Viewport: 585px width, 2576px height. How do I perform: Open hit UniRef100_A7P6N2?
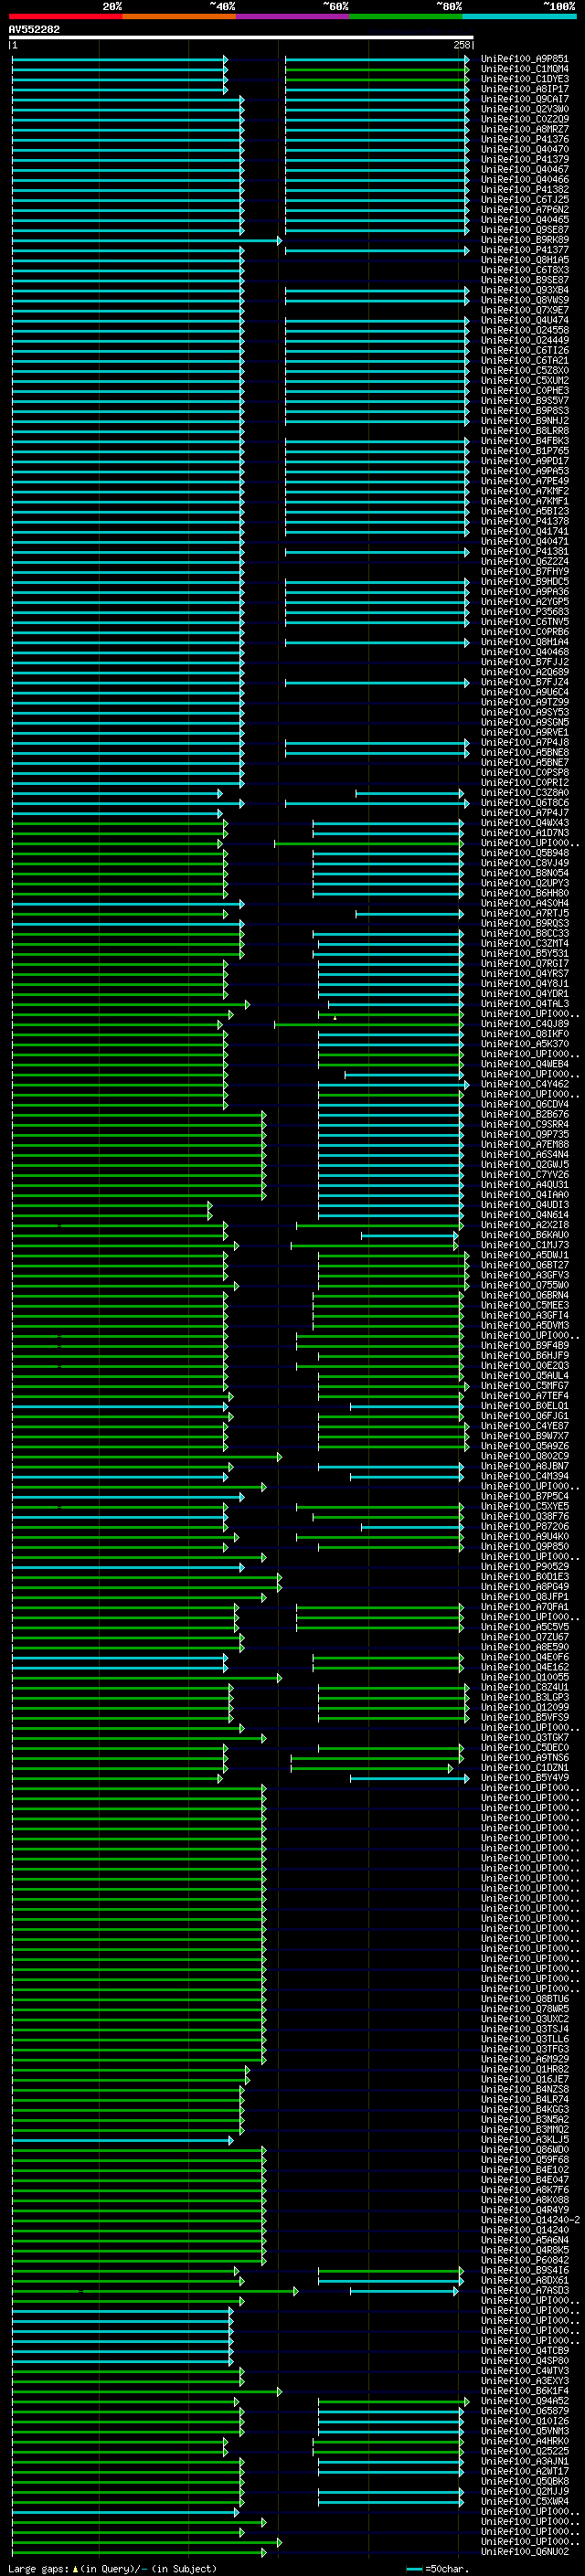tap(524, 209)
